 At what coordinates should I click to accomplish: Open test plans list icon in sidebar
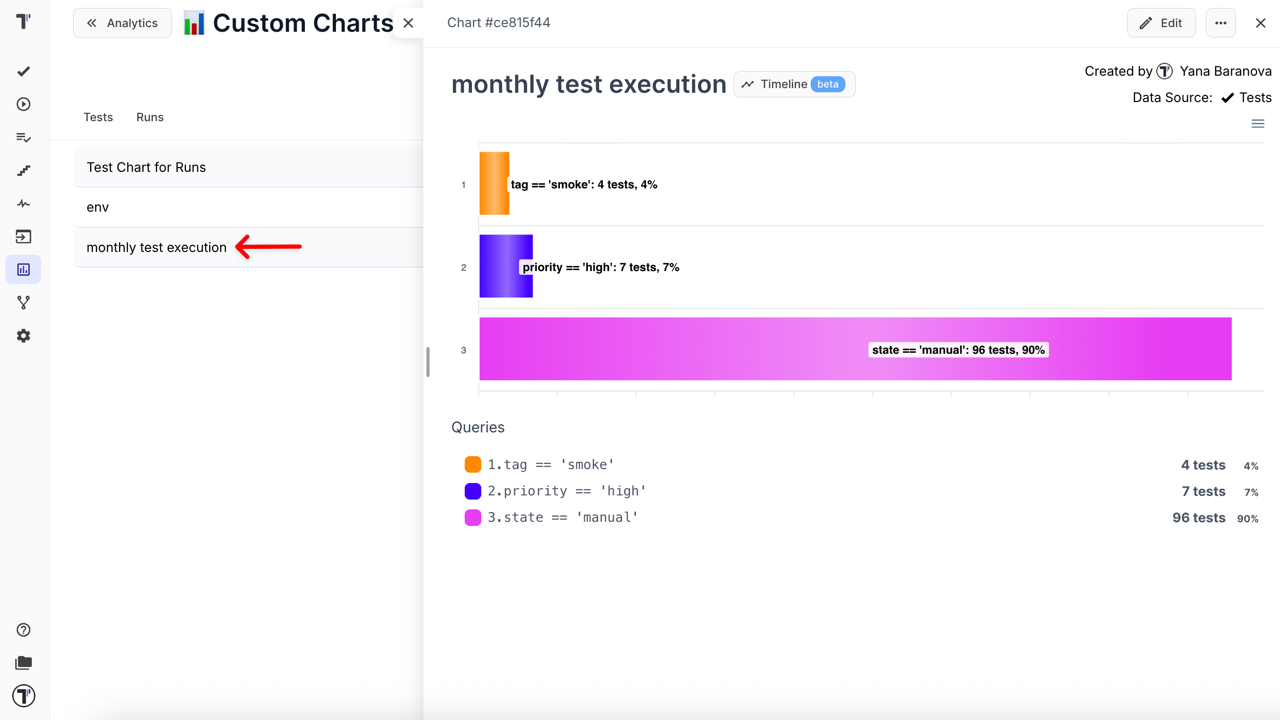[x=23, y=137]
